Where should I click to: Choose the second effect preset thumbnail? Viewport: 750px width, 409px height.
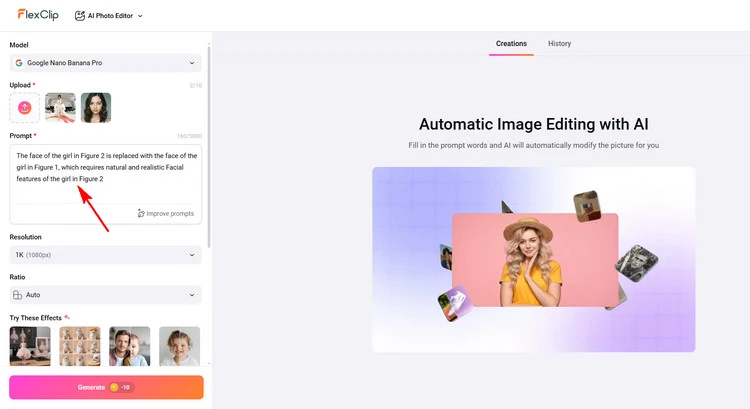[x=80, y=345]
